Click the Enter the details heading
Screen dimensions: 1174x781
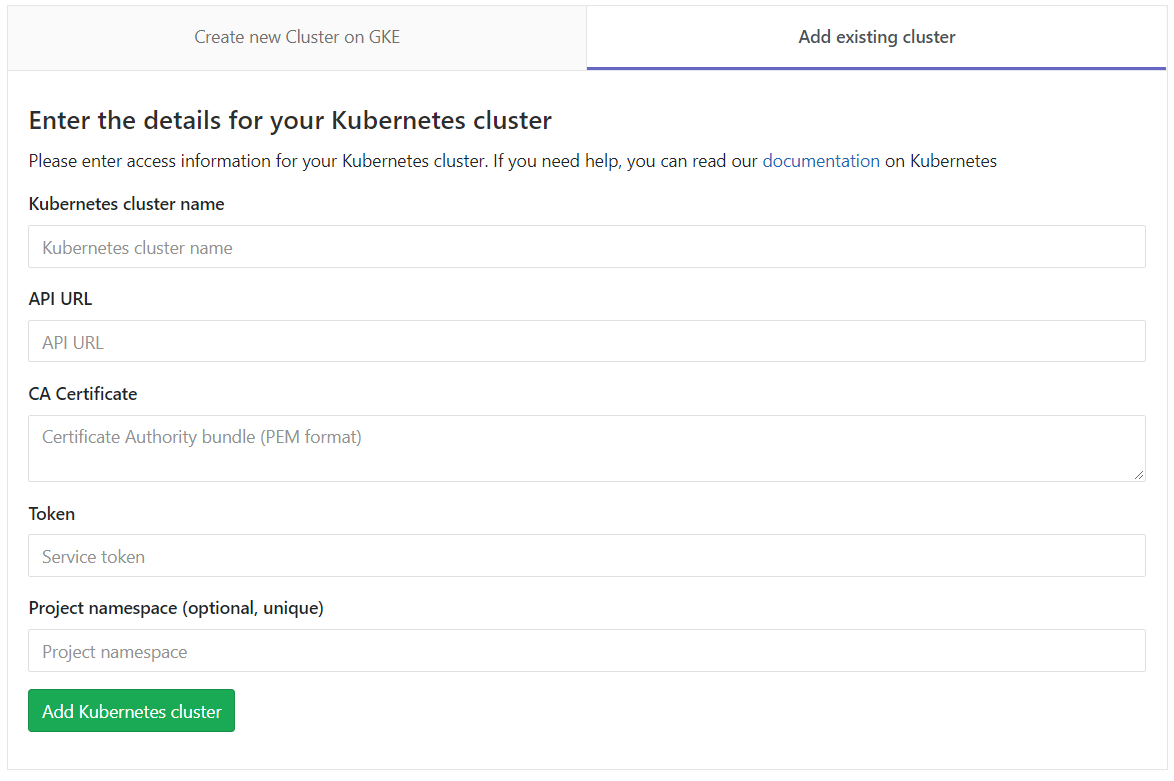290,121
